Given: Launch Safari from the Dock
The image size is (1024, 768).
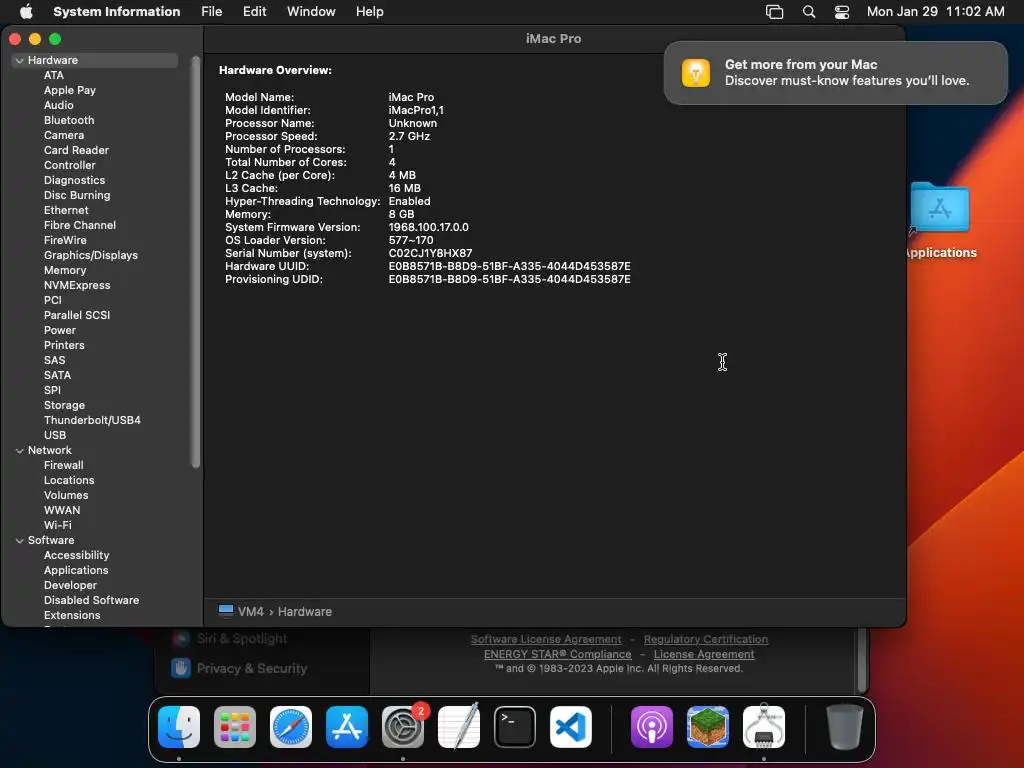Looking at the screenshot, I should [291, 727].
